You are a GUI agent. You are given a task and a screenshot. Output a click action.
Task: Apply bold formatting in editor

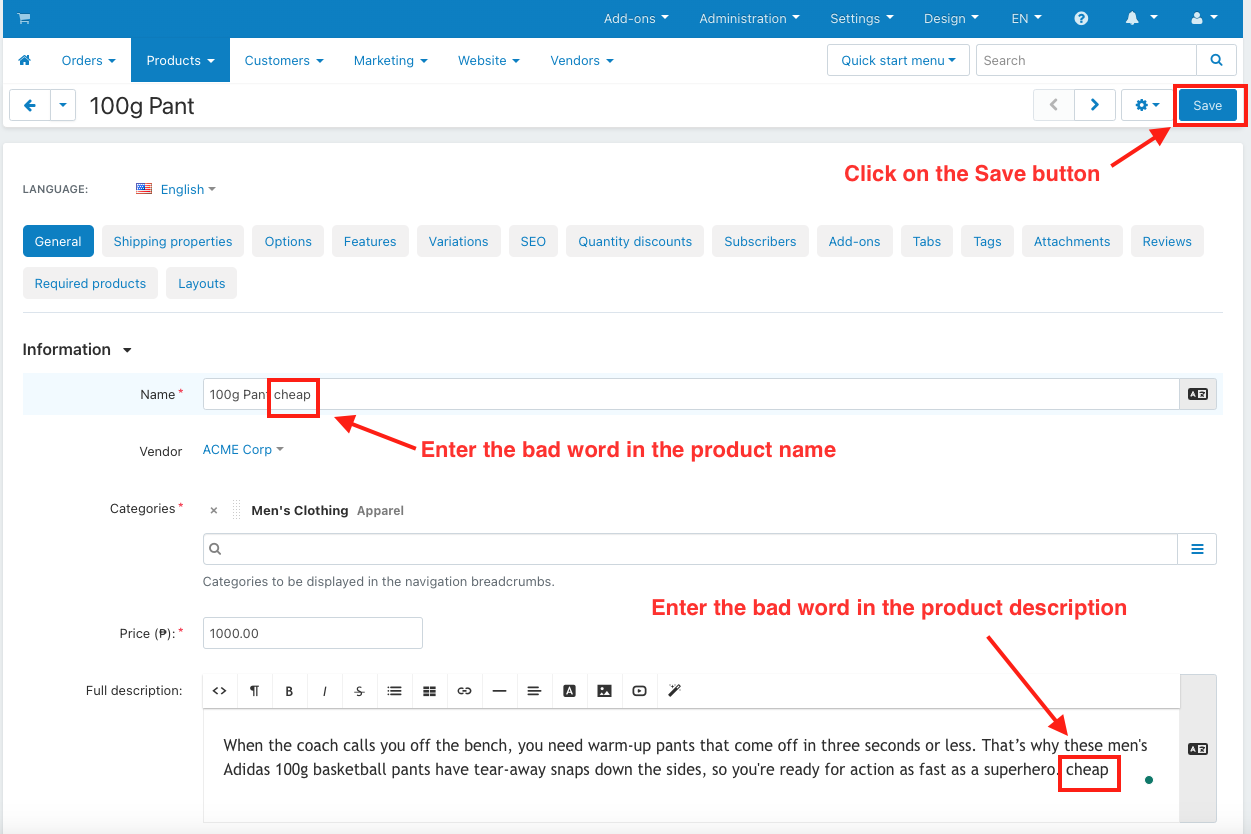coord(289,691)
